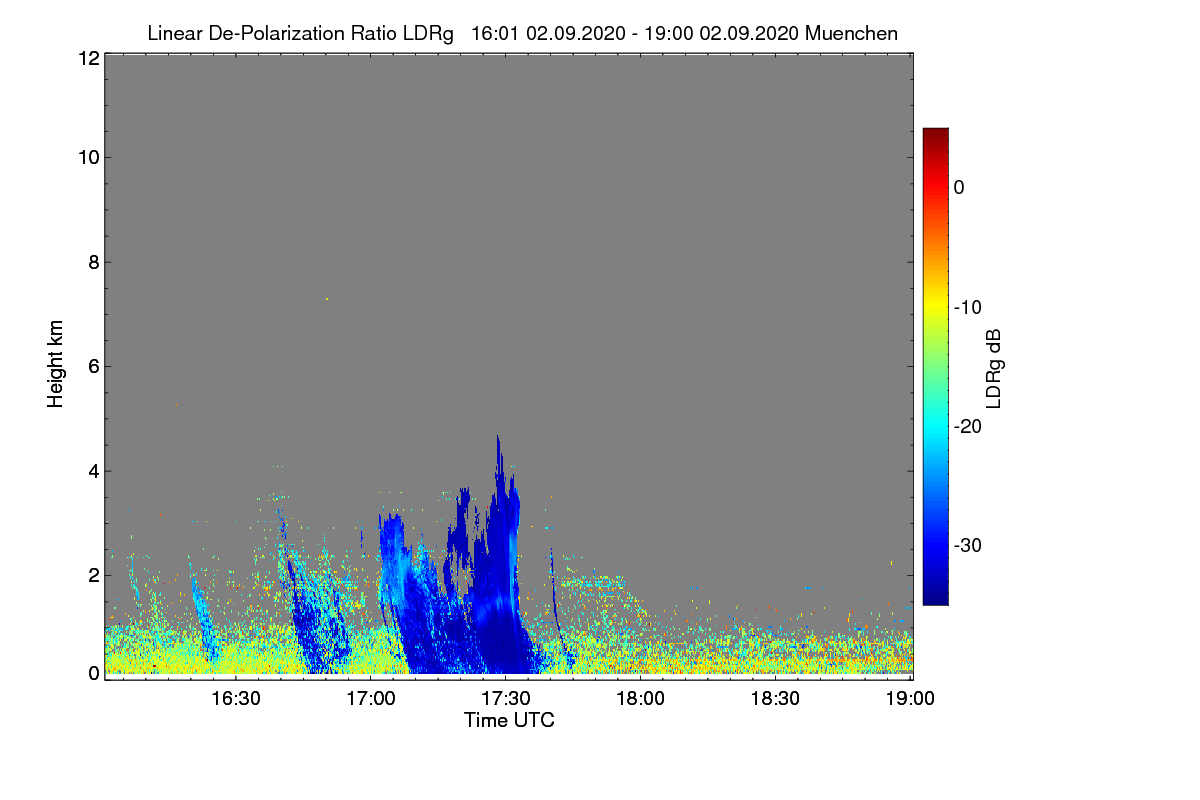Click the plot title 'Linear De-Polarization Ratio LDRg'

pyautogui.click(x=301, y=33)
